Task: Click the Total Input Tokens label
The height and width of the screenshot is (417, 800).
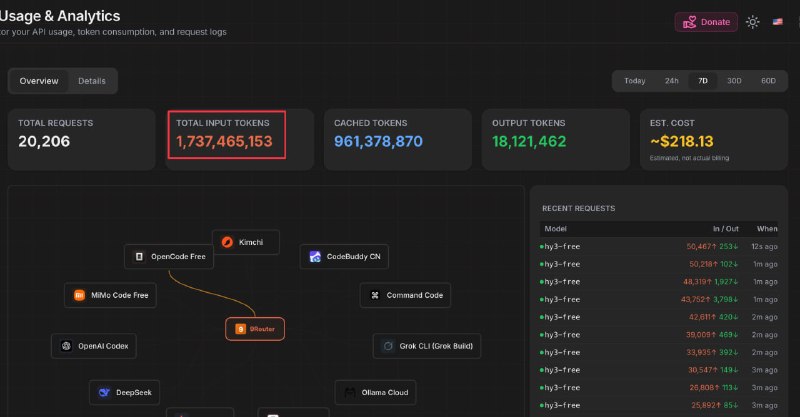Action: click(223, 123)
